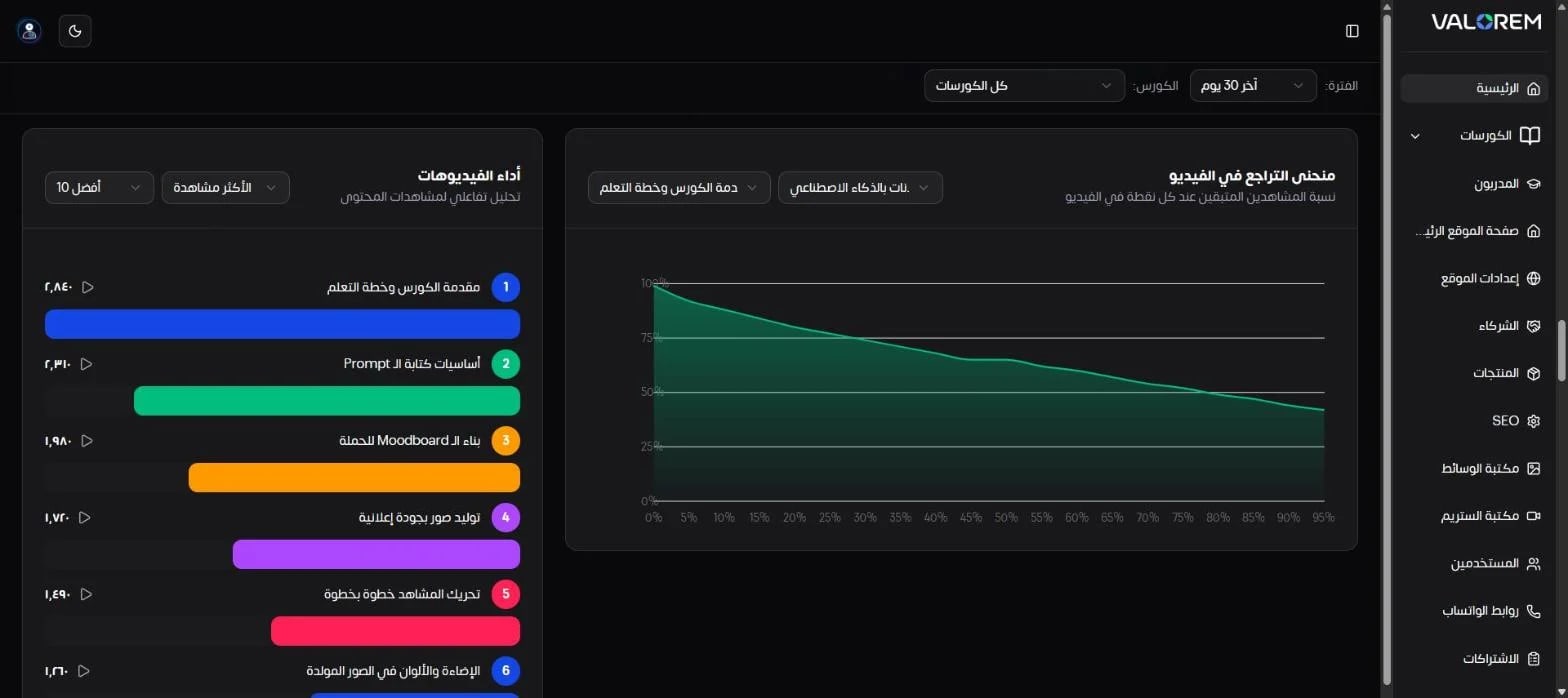Image resolution: width=1568 pixels, height=698 pixels.
Task: Open sort dropdown الأكثر مشاهدة
Action: 225,188
